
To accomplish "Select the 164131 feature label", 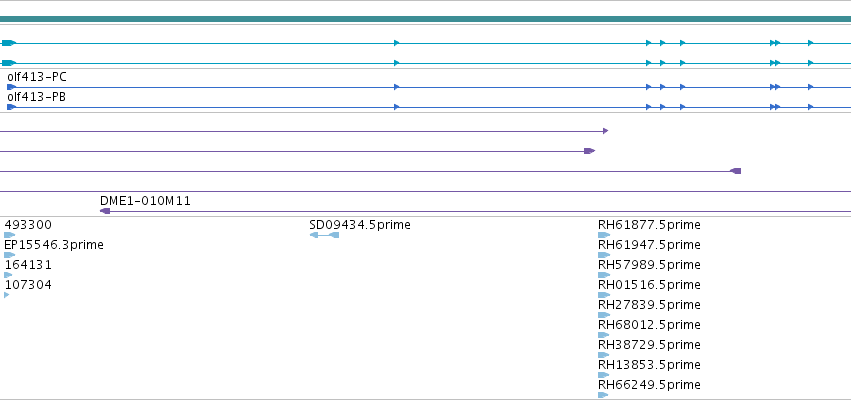I will [x=28, y=265].
